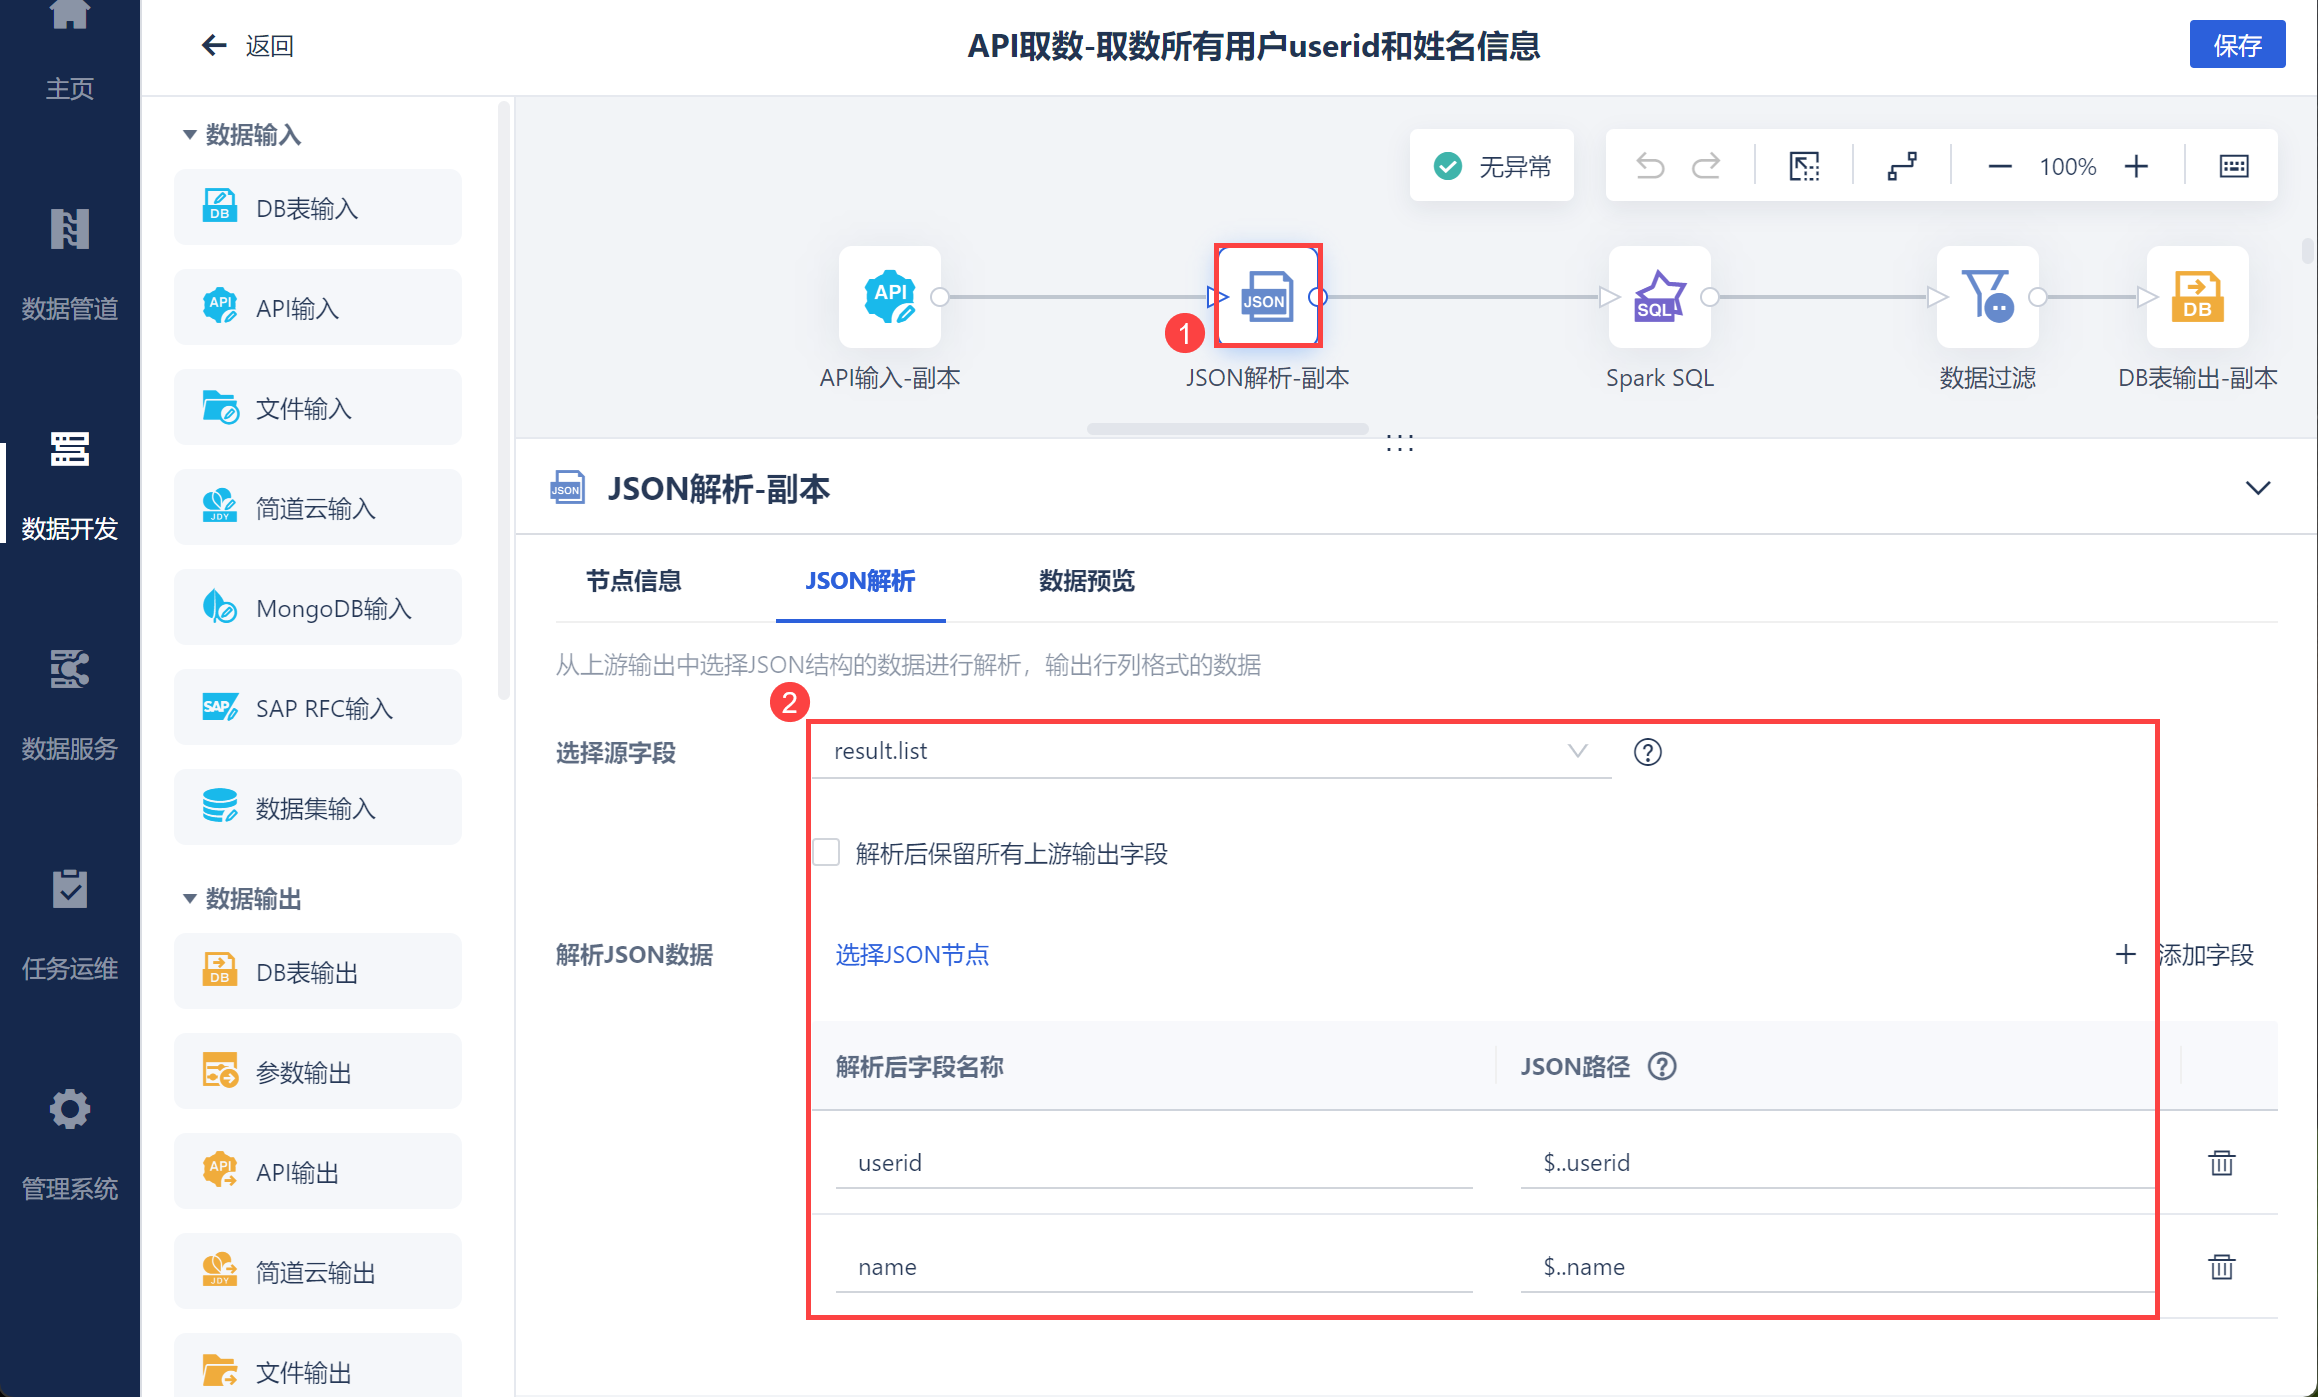Image resolution: width=2318 pixels, height=1397 pixels.
Task: Click the zoom out minus icon
Action: pos(1999,167)
